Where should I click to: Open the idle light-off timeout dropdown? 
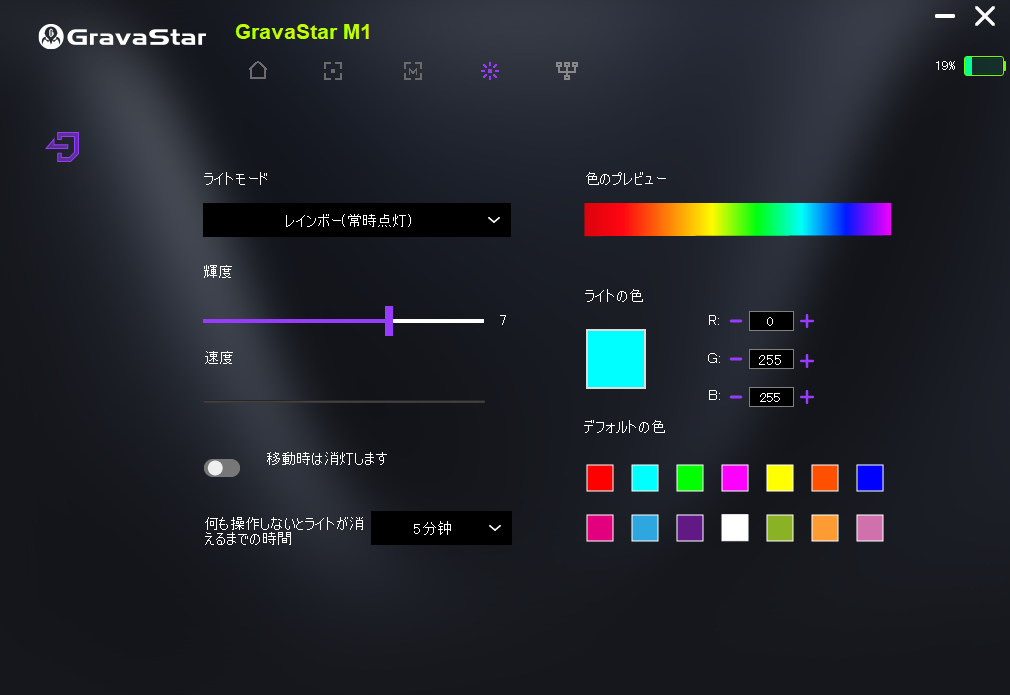point(441,528)
